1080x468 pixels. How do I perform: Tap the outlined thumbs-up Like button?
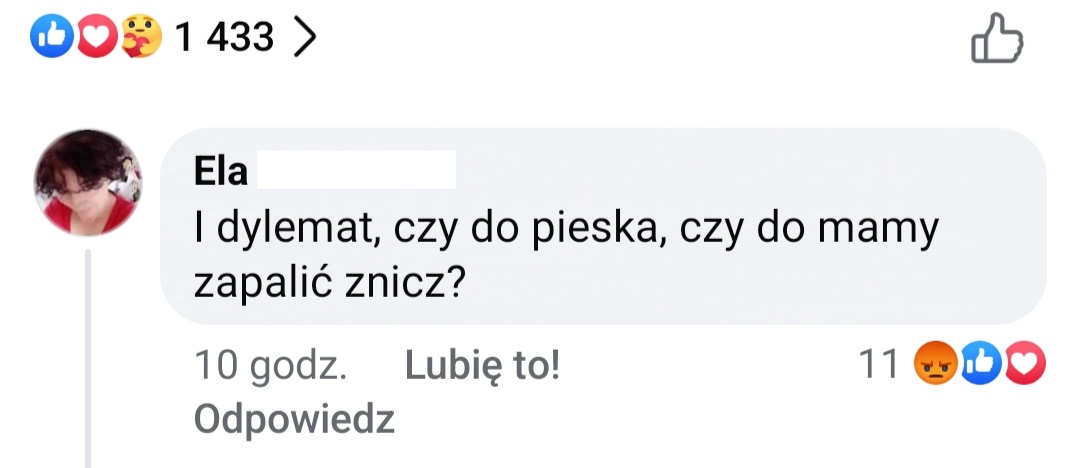coord(998,39)
